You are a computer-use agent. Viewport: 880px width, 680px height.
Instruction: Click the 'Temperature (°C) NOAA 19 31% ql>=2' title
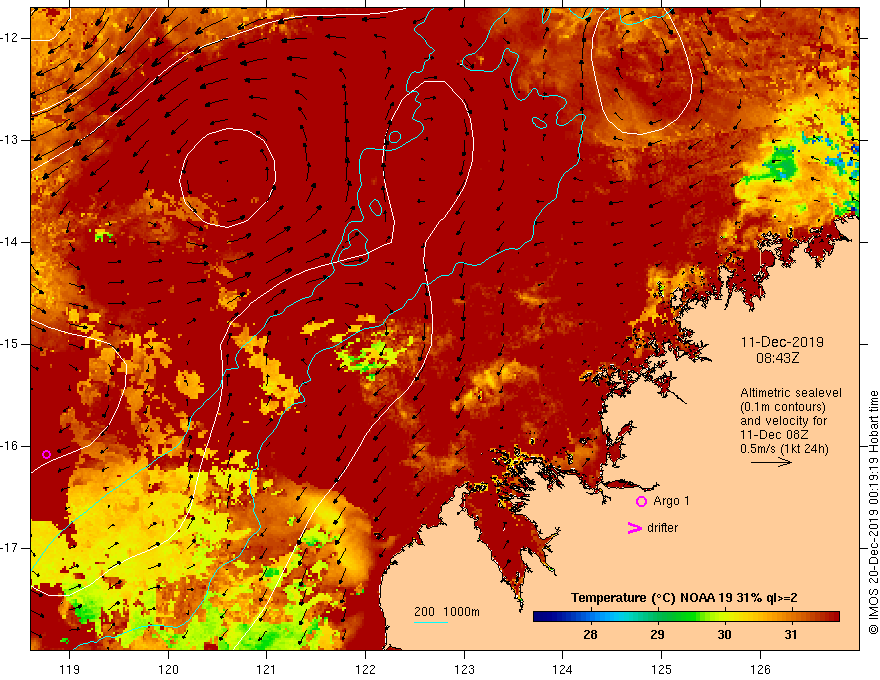pyautogui.click(x=684, y=598)
